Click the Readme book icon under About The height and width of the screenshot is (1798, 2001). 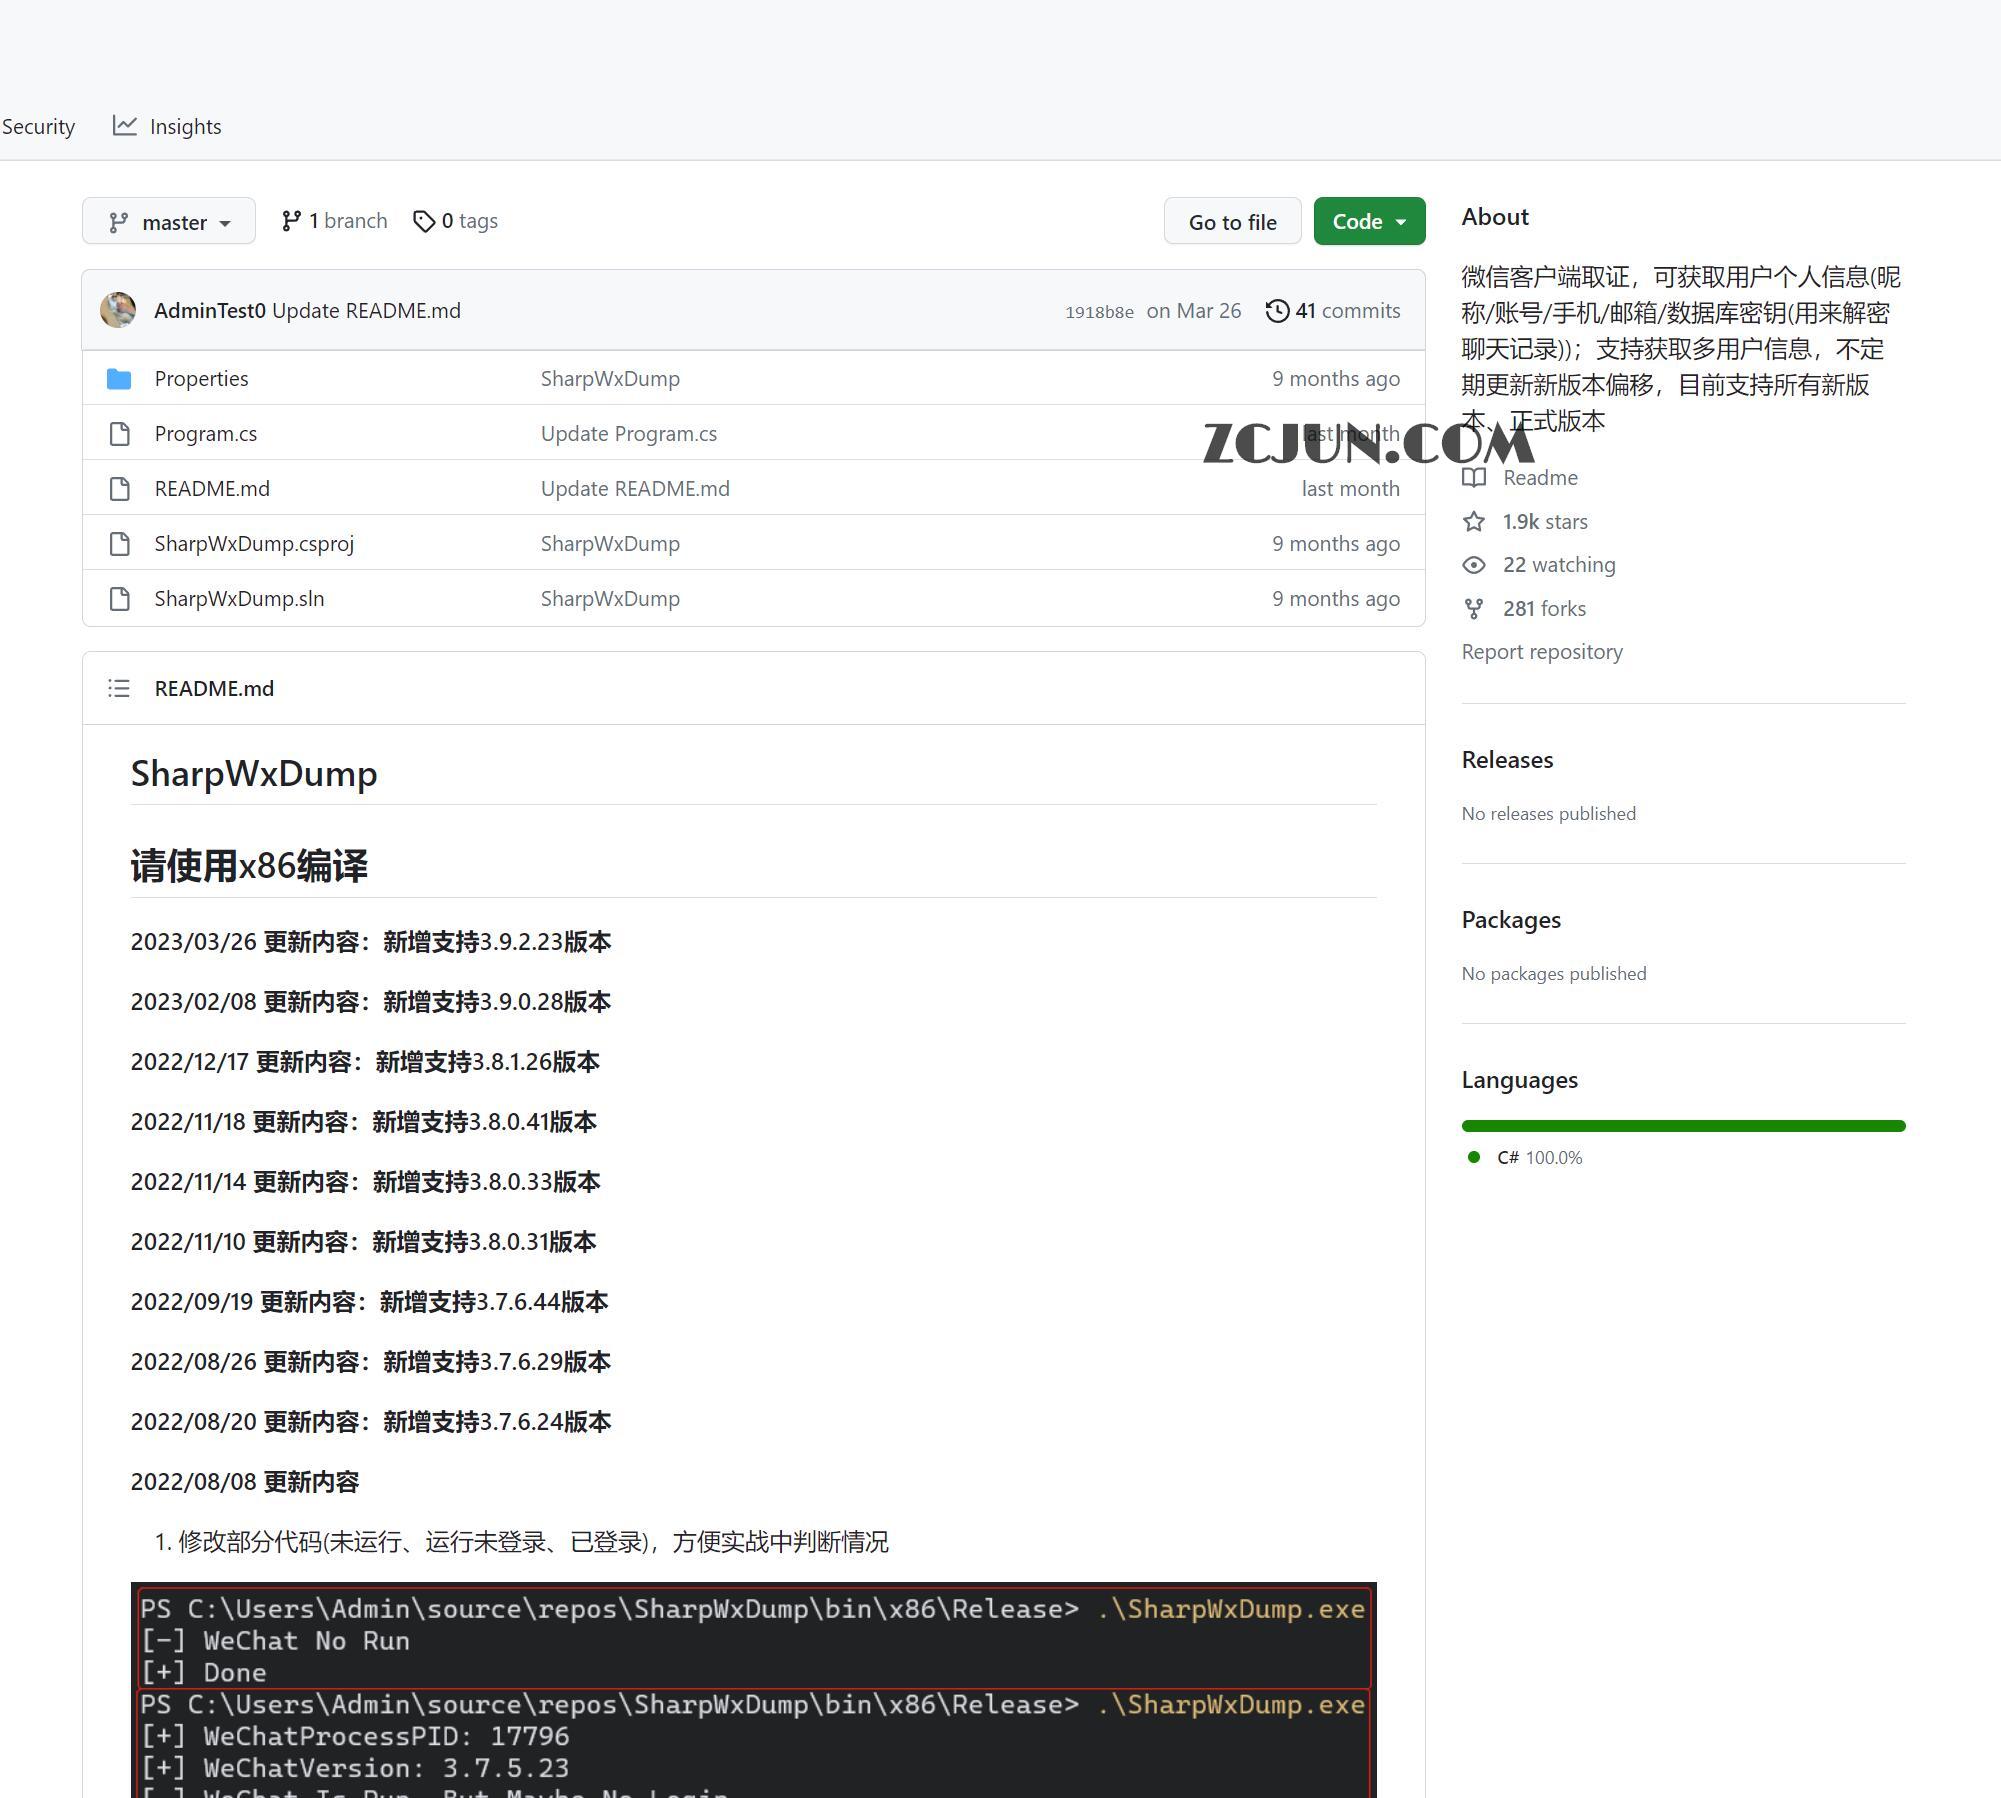coord(1474,478)
